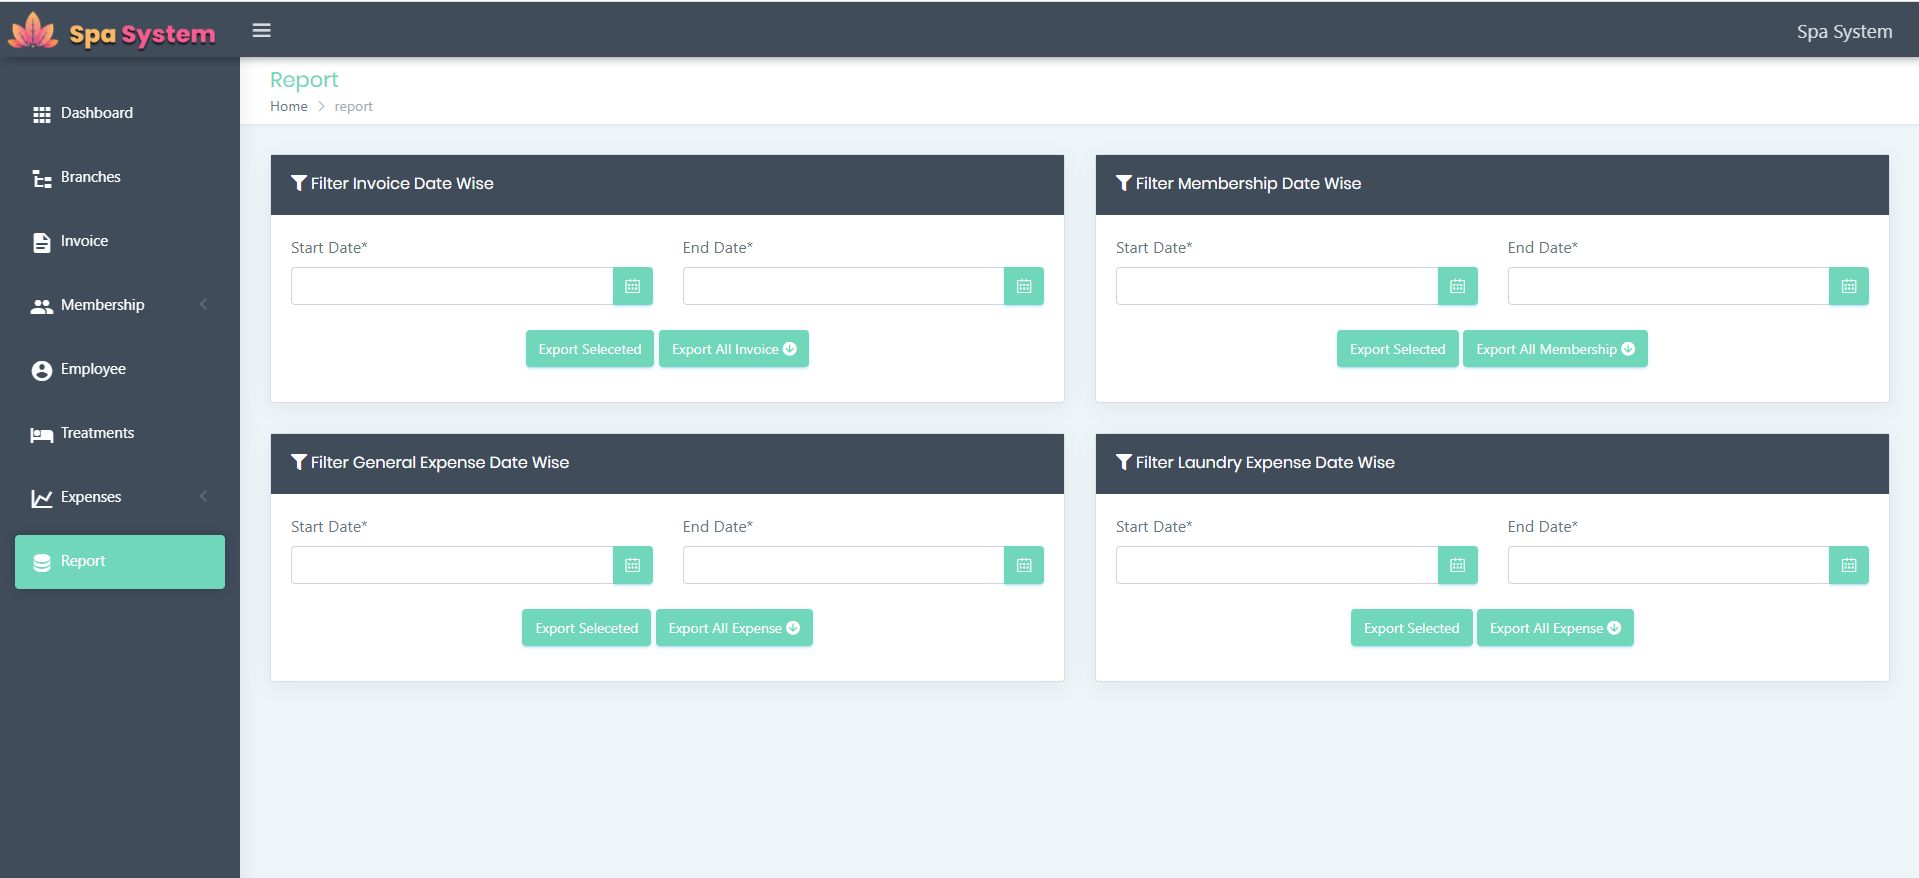This screenshot has width=1919, height=878.
Task: Select the Report sidebar item
Action: click(120, 561)
